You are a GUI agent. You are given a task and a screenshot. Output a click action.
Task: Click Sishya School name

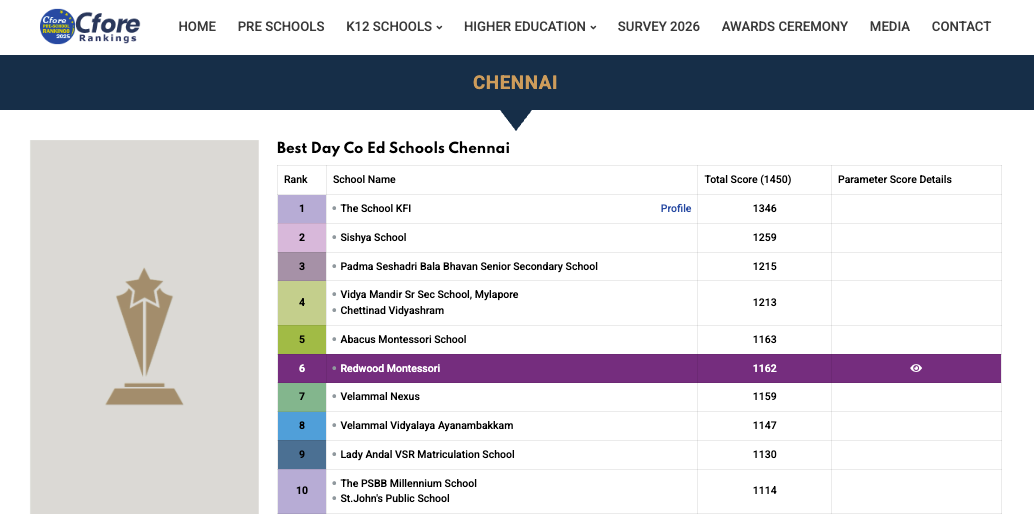point(373,238)
